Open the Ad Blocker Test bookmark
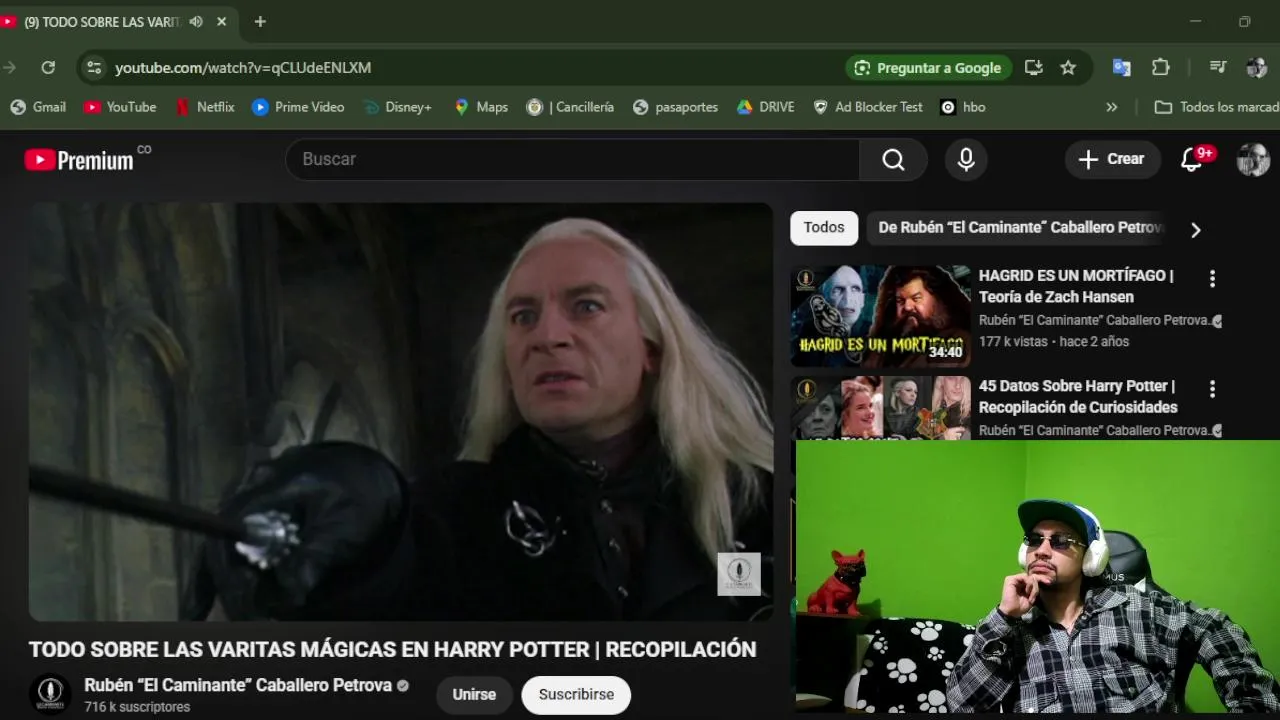The width and height of the screenshot is (1280, 720). (x=867, y=107)
